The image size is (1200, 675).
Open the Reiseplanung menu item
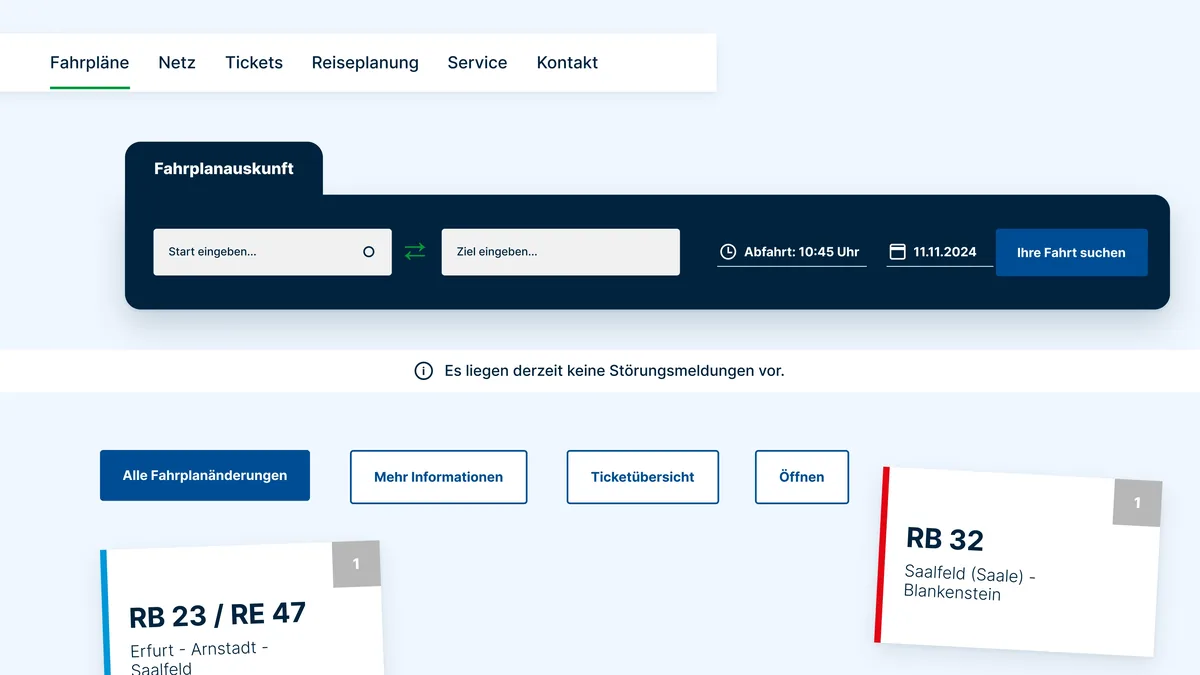point(365,62)
